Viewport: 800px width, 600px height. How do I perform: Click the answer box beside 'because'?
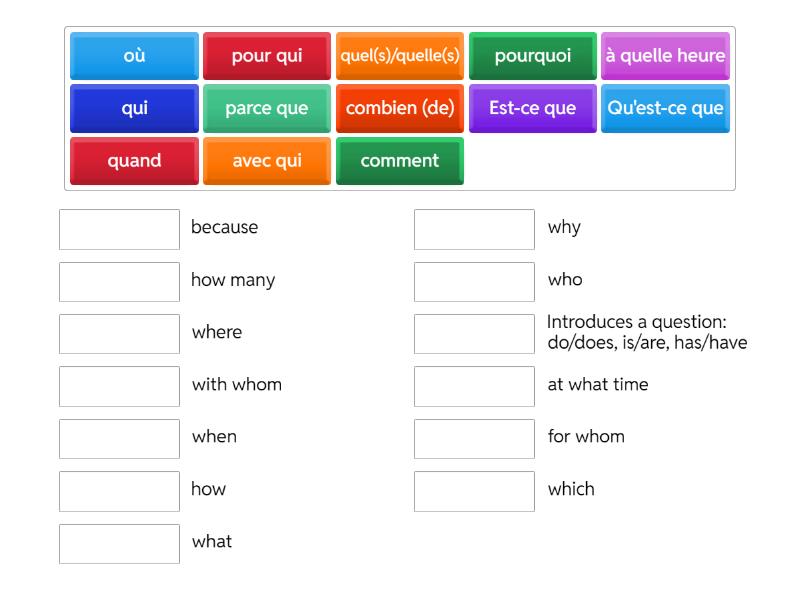click(119, 229)
